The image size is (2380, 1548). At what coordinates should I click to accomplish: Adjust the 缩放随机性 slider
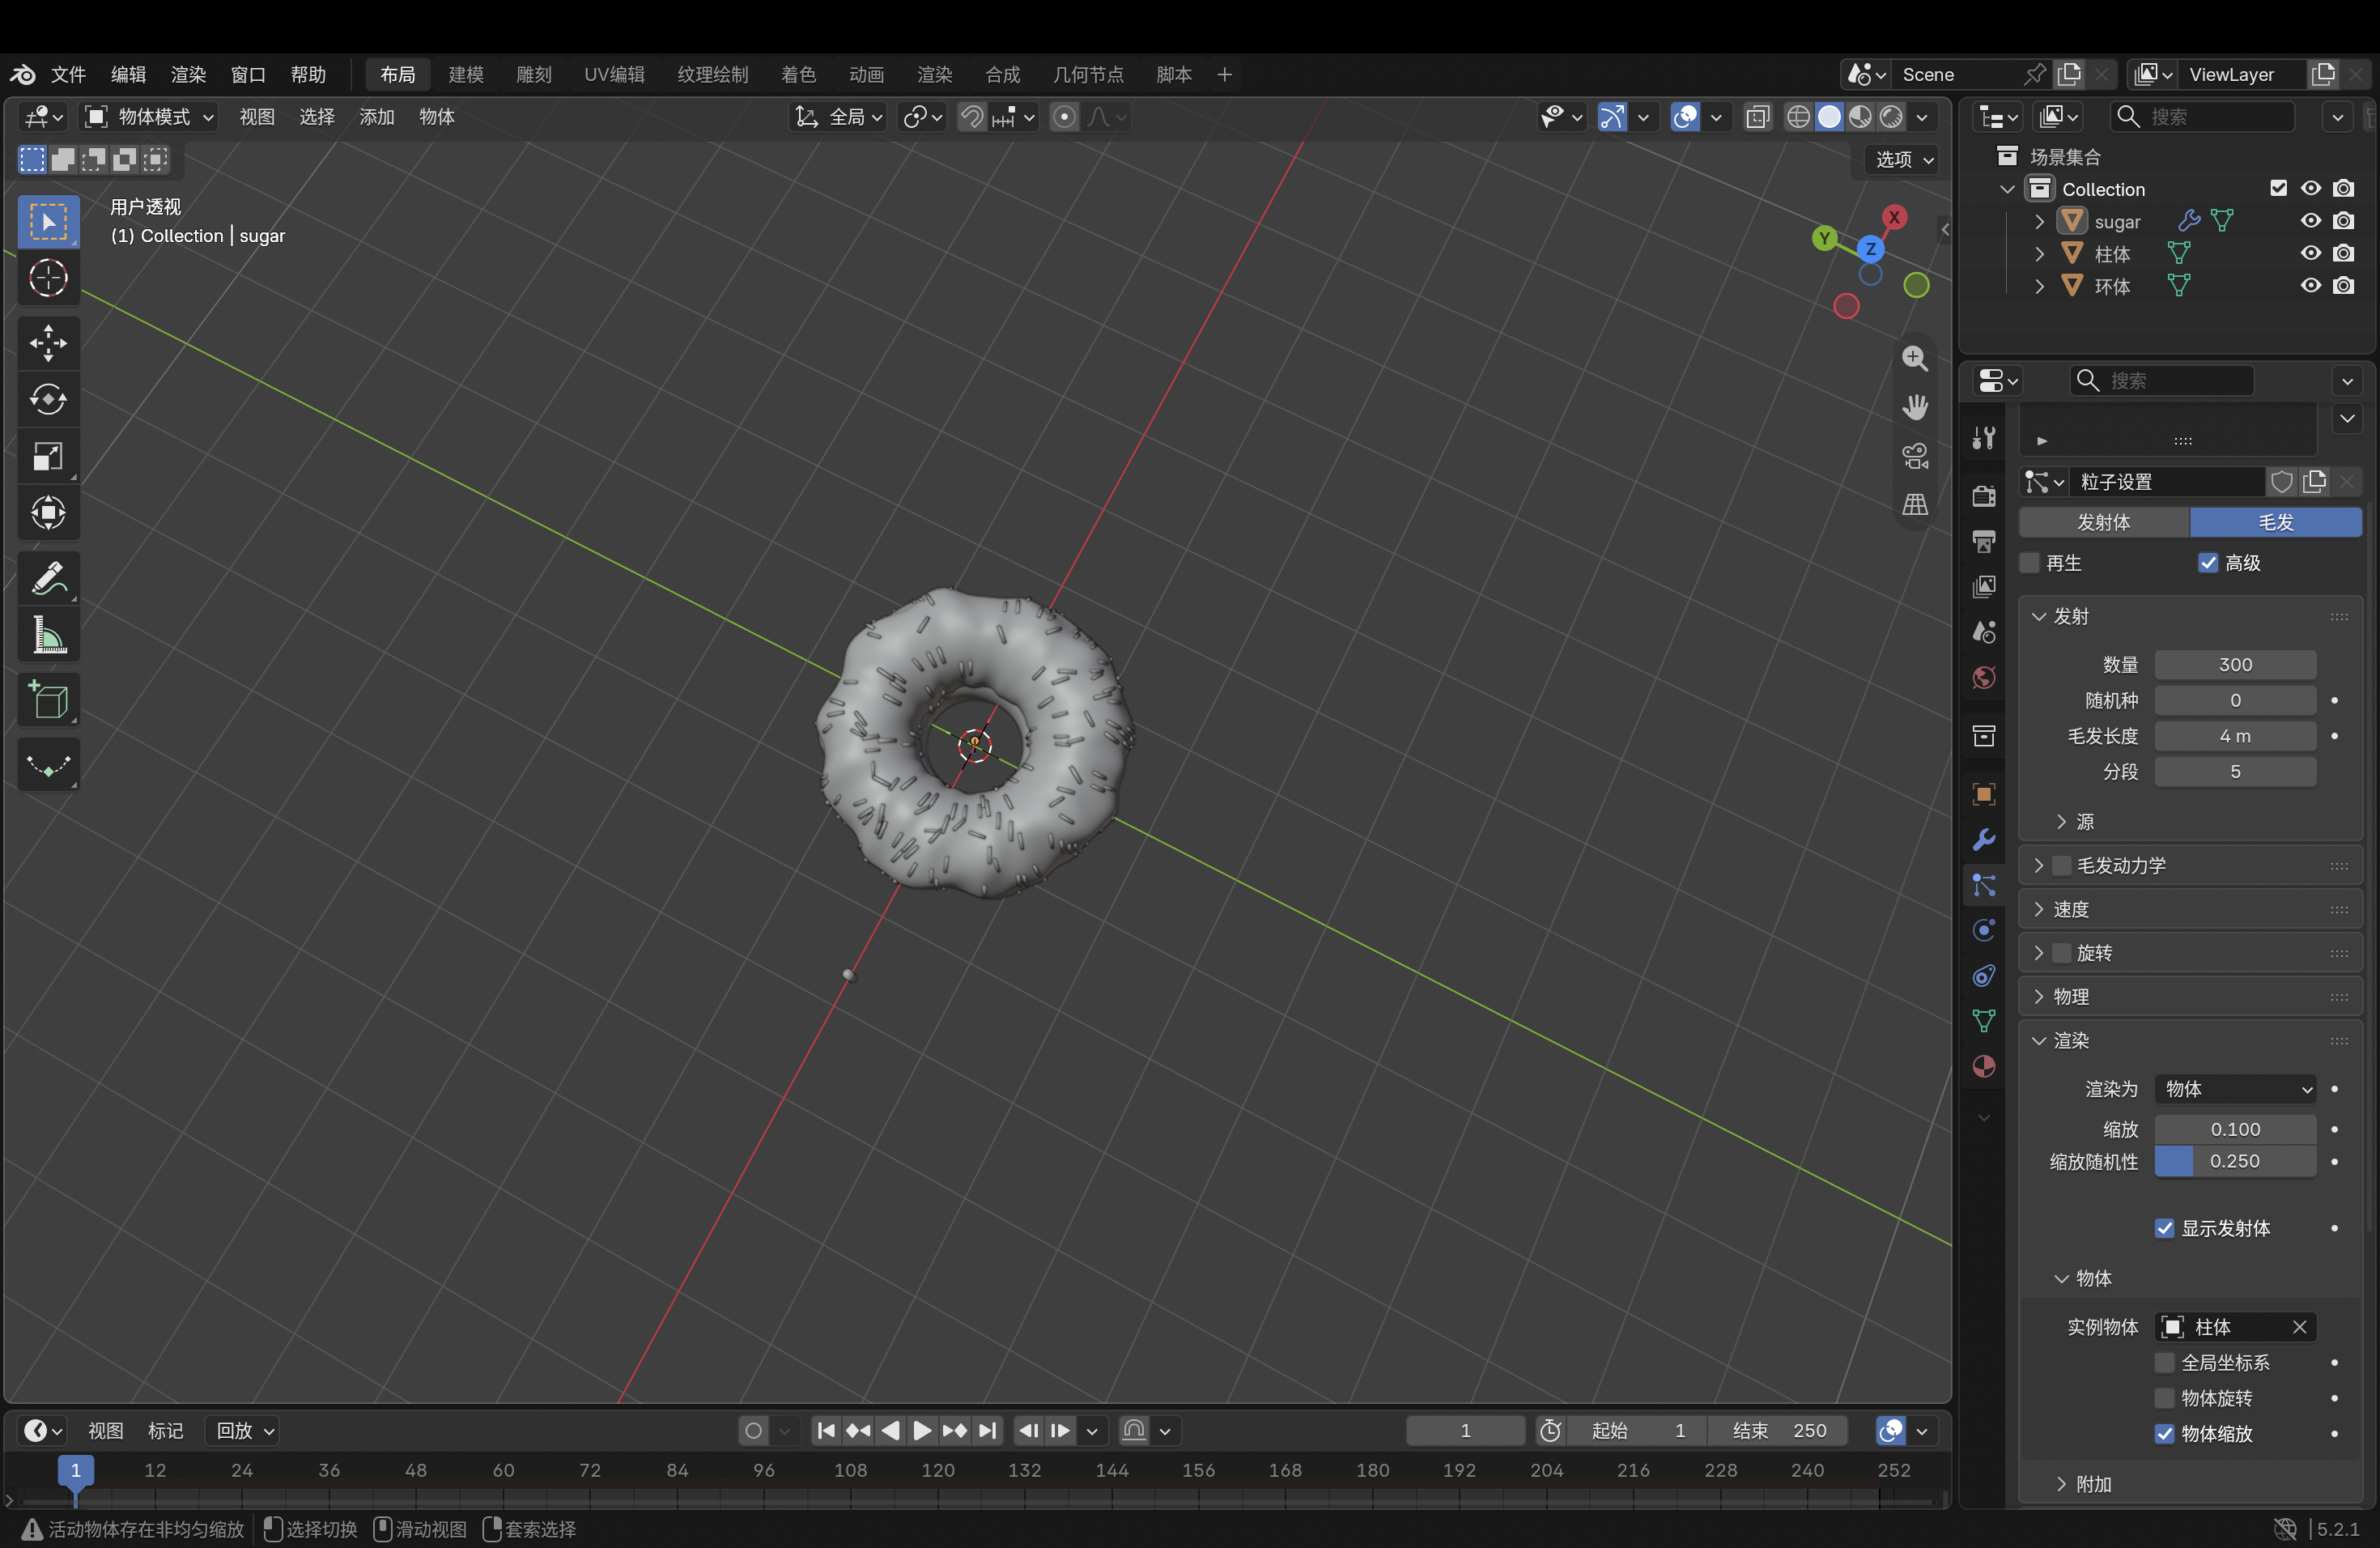(2235, 1161)
